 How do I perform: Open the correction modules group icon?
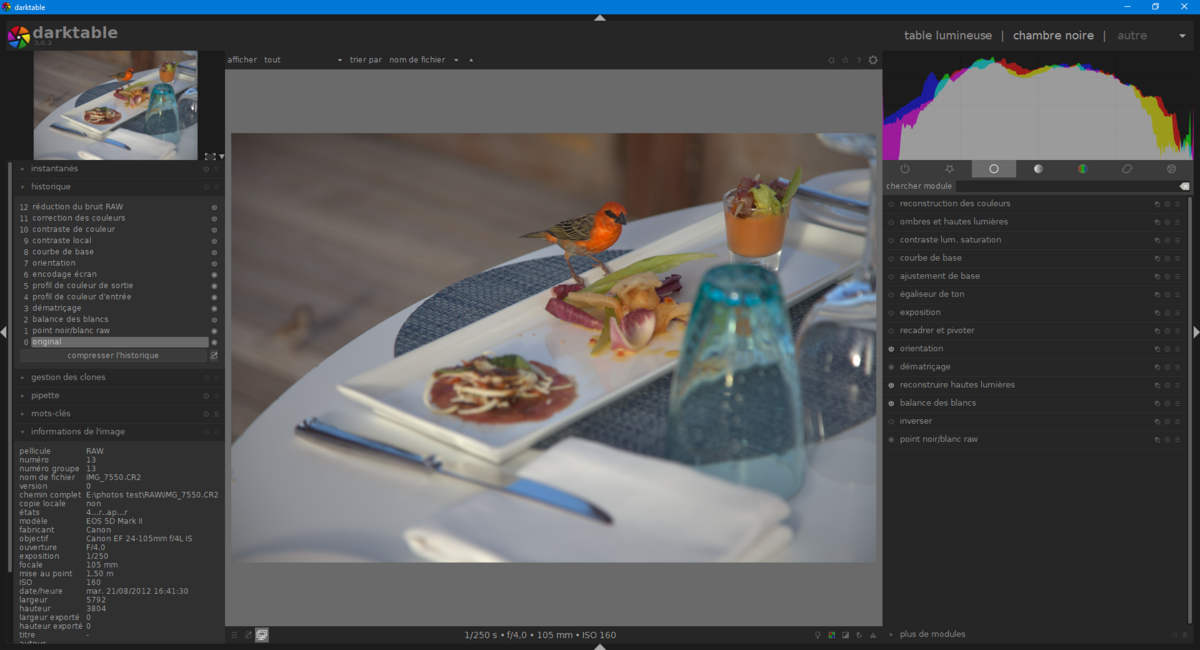point(1127,169)
